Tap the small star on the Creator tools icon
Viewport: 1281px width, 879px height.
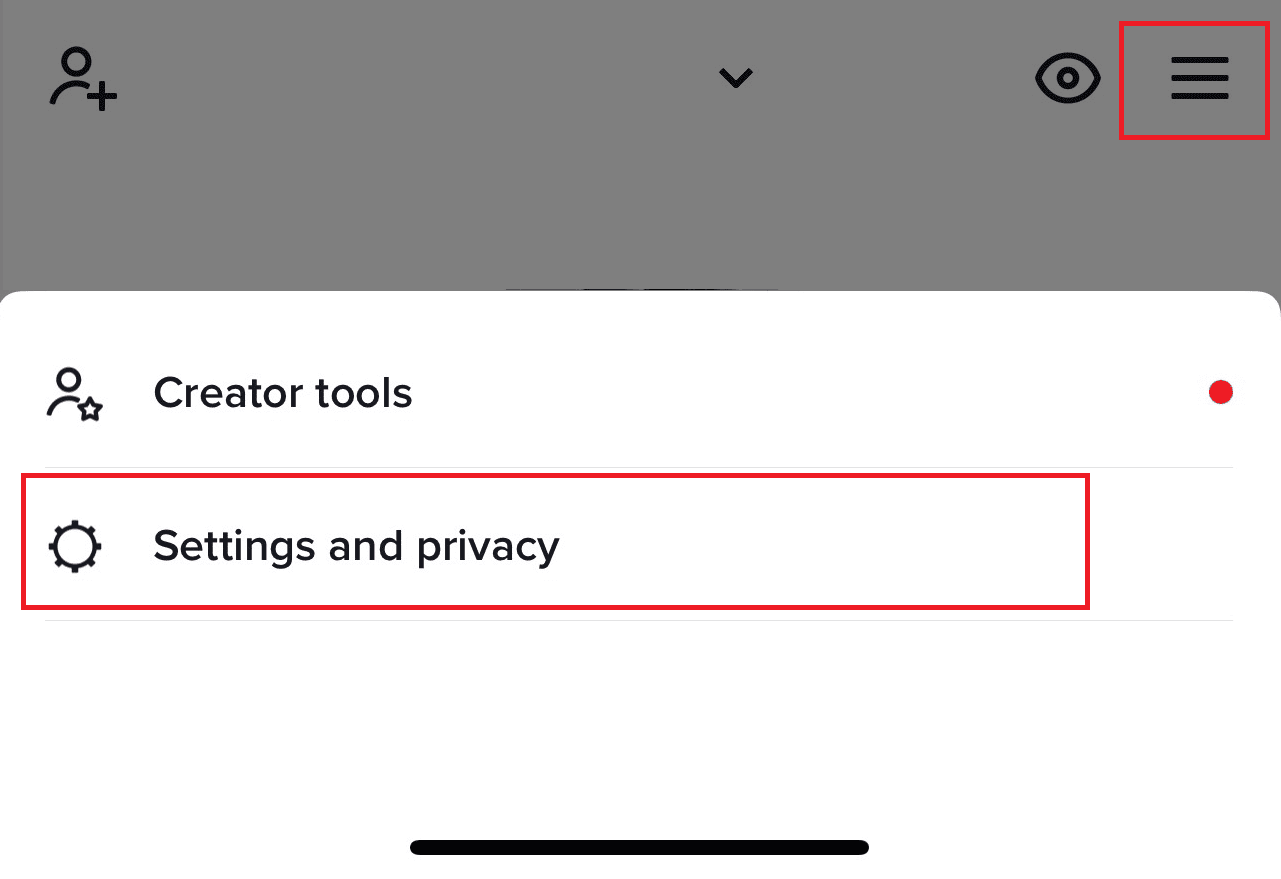tap(91, 408)
